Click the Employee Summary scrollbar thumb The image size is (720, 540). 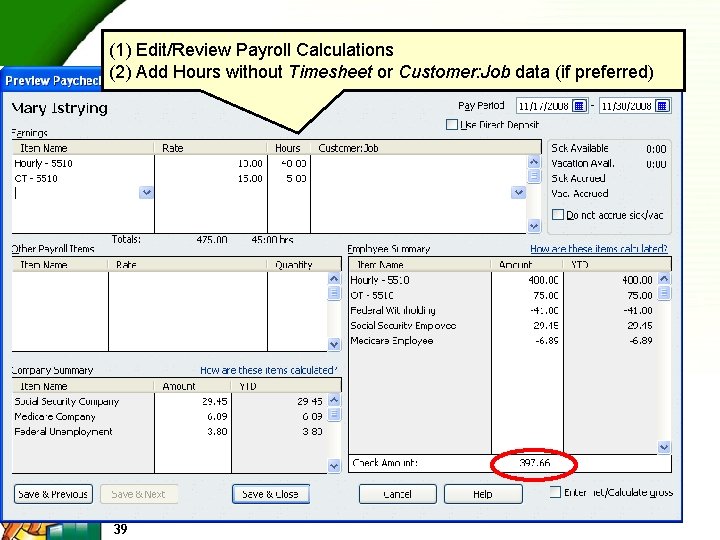click(x=664, y=292)
